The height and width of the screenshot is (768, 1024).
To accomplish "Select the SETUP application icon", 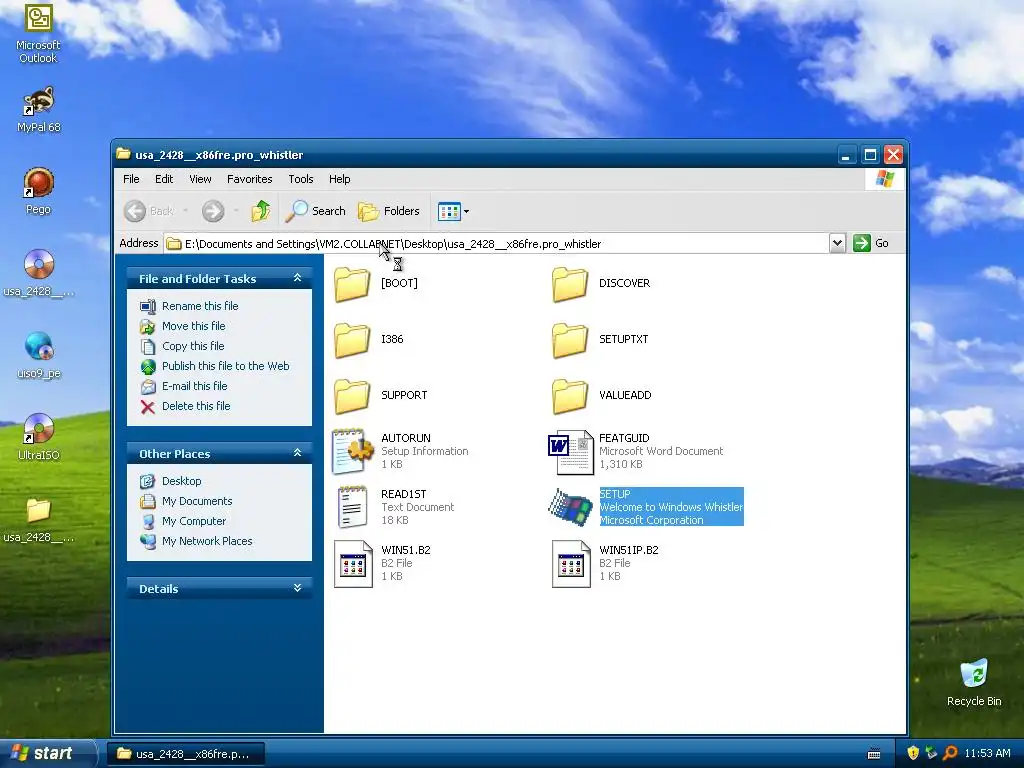I will coord(570,507).
